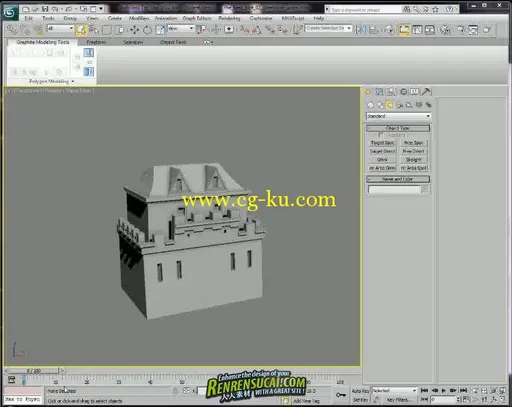512x407 pixels.
Task: Open the Tools menu
Action: click(x=48, y=18)
